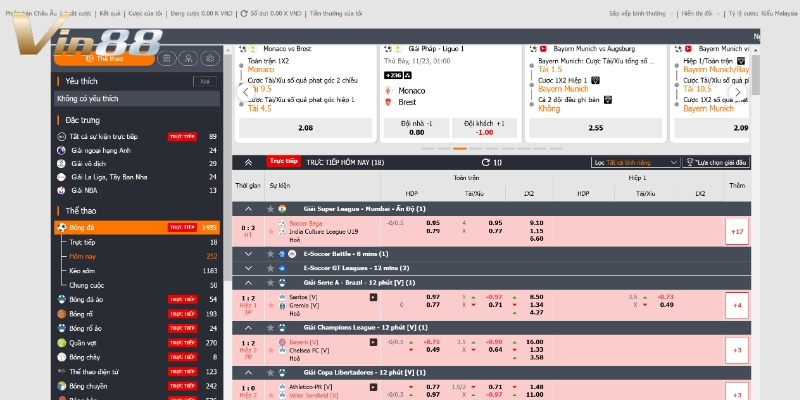Image resolution: width=800 pixels, height=400 pixels.
Task: Click the Bóng đá football icon in sidebar
Action: click(x=62, y=228)
